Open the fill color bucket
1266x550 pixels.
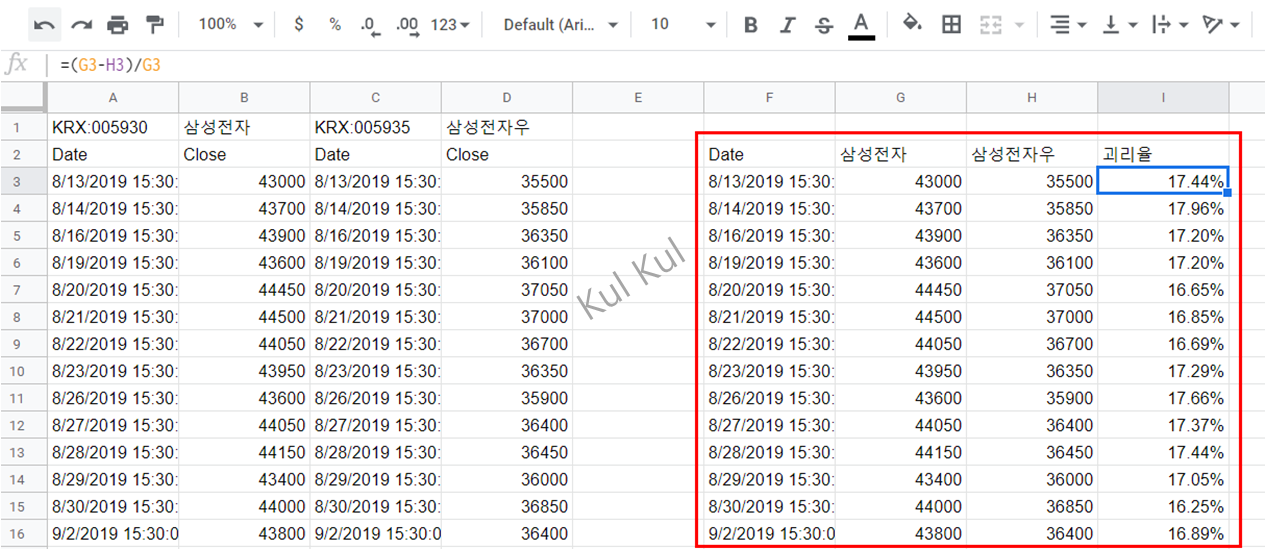point(912,24)
